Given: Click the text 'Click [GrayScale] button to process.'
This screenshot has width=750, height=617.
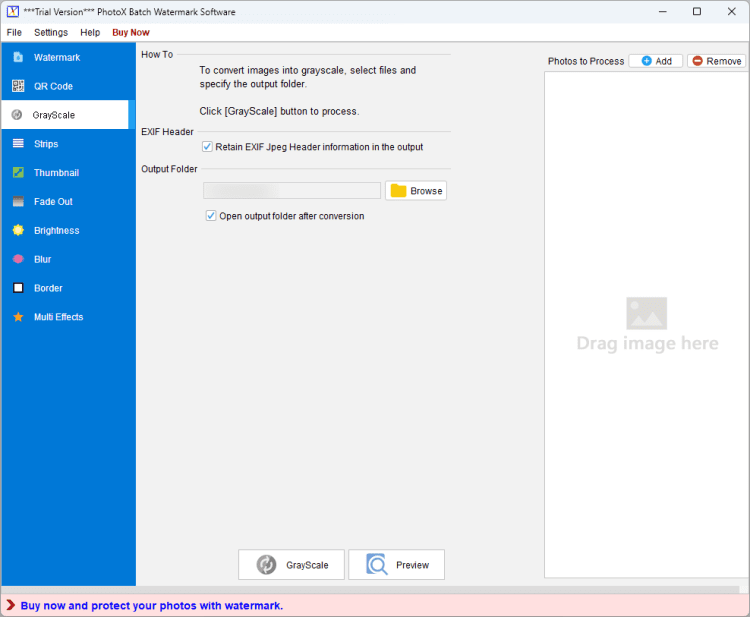Looking at the screenshot, I should click(x=279, y=111).
